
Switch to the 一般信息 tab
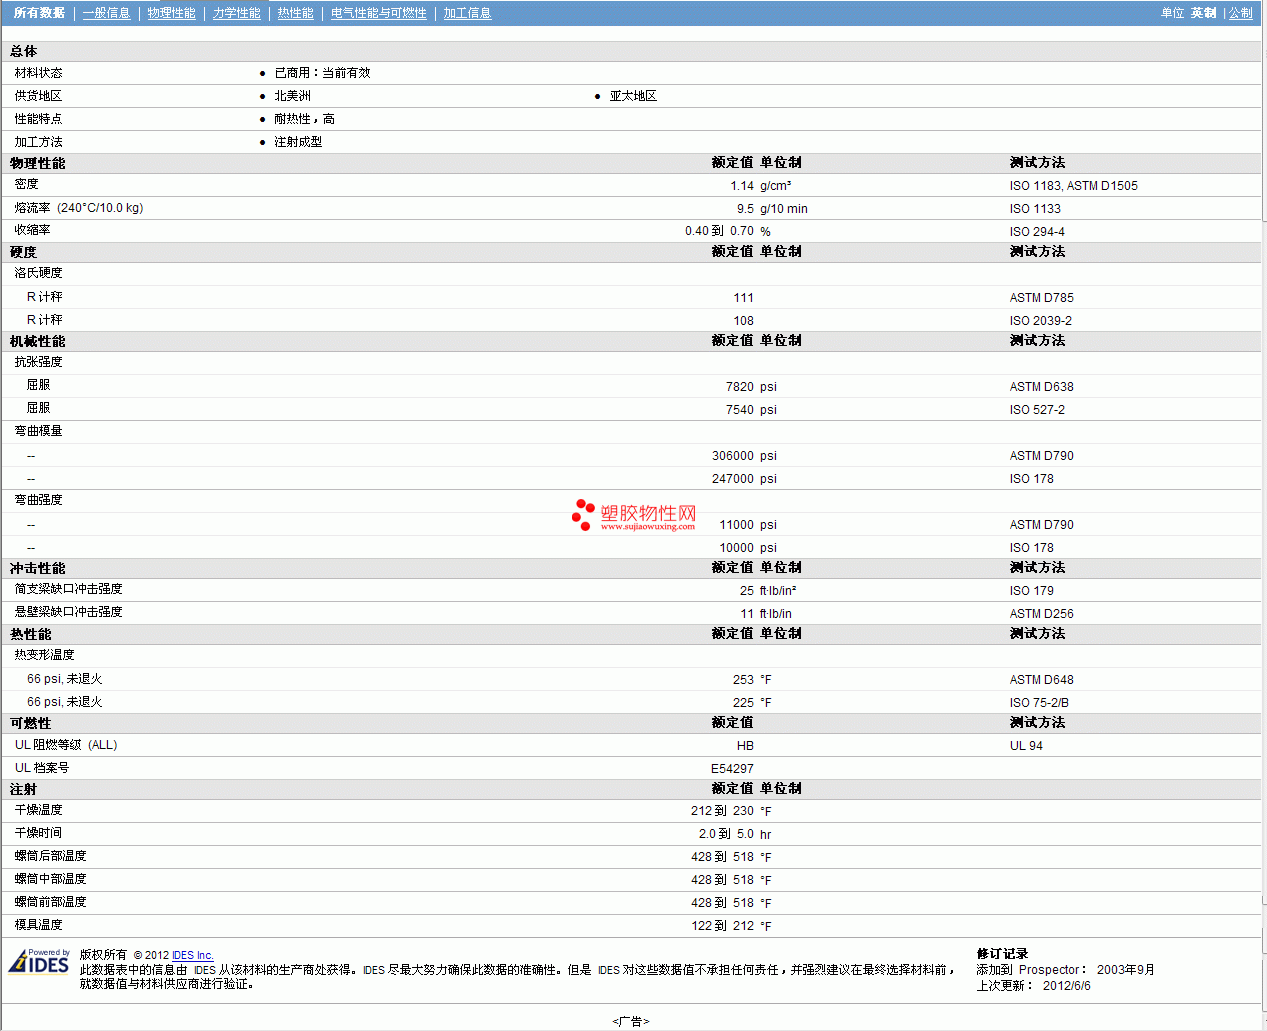106,13
